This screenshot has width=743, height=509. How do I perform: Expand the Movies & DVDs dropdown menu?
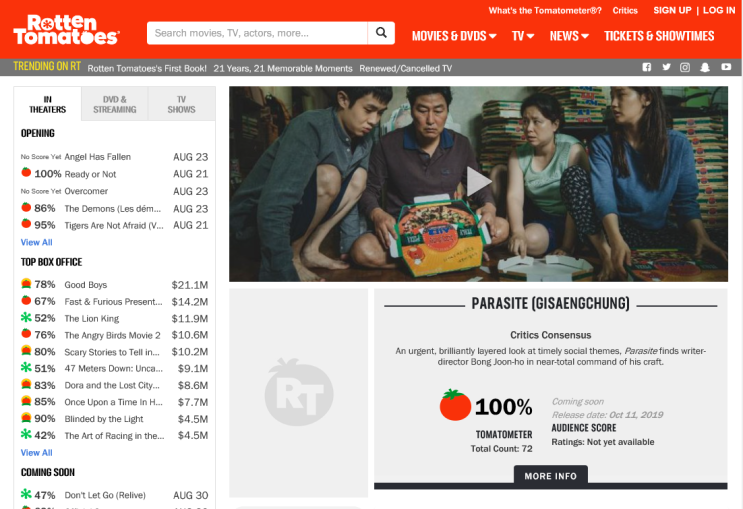coord(454,36)
